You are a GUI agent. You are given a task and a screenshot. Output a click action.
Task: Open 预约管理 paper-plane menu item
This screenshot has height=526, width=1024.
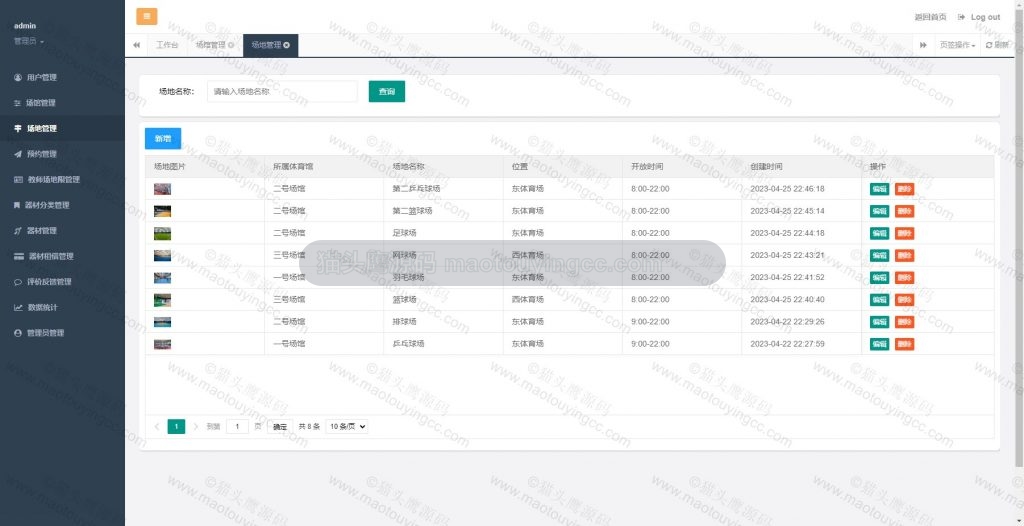tap(62, 154)
